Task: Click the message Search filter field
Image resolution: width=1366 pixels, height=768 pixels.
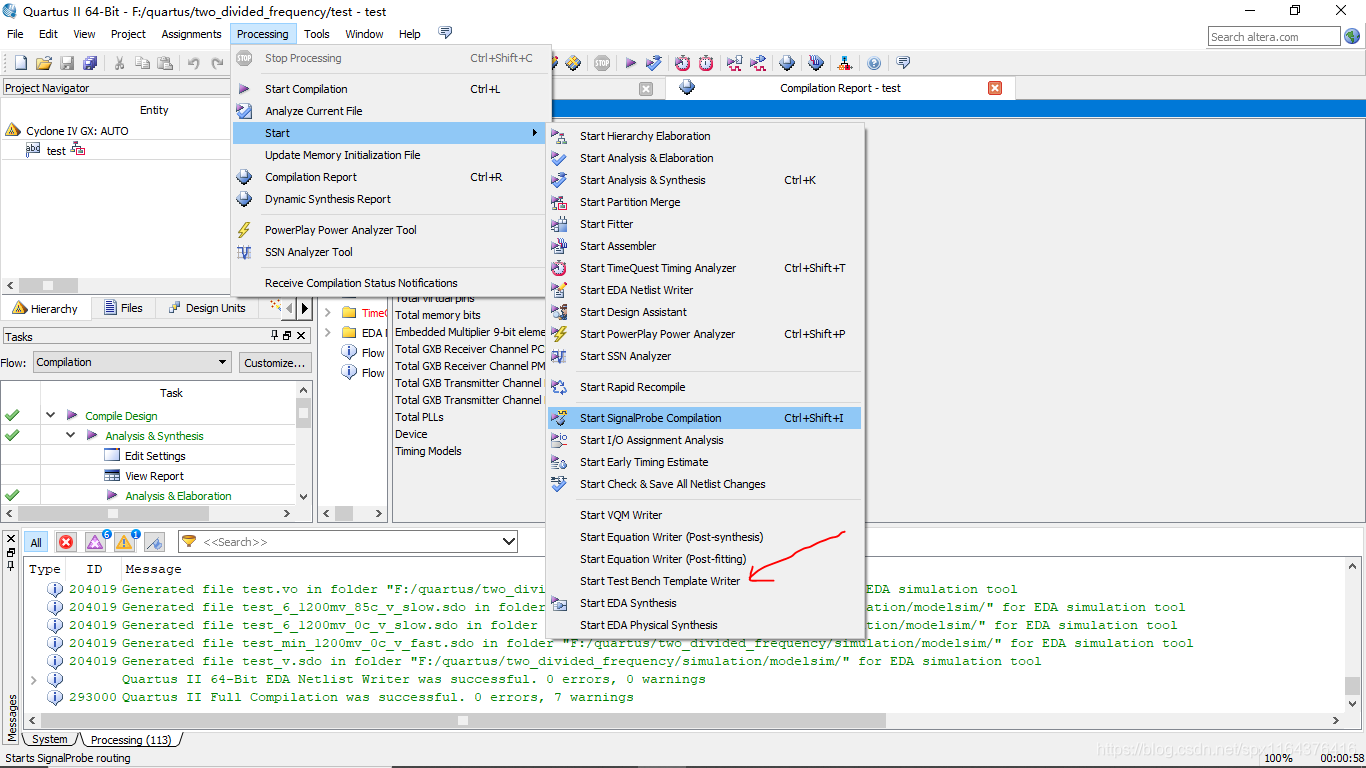Action: (x=348, y=541)
